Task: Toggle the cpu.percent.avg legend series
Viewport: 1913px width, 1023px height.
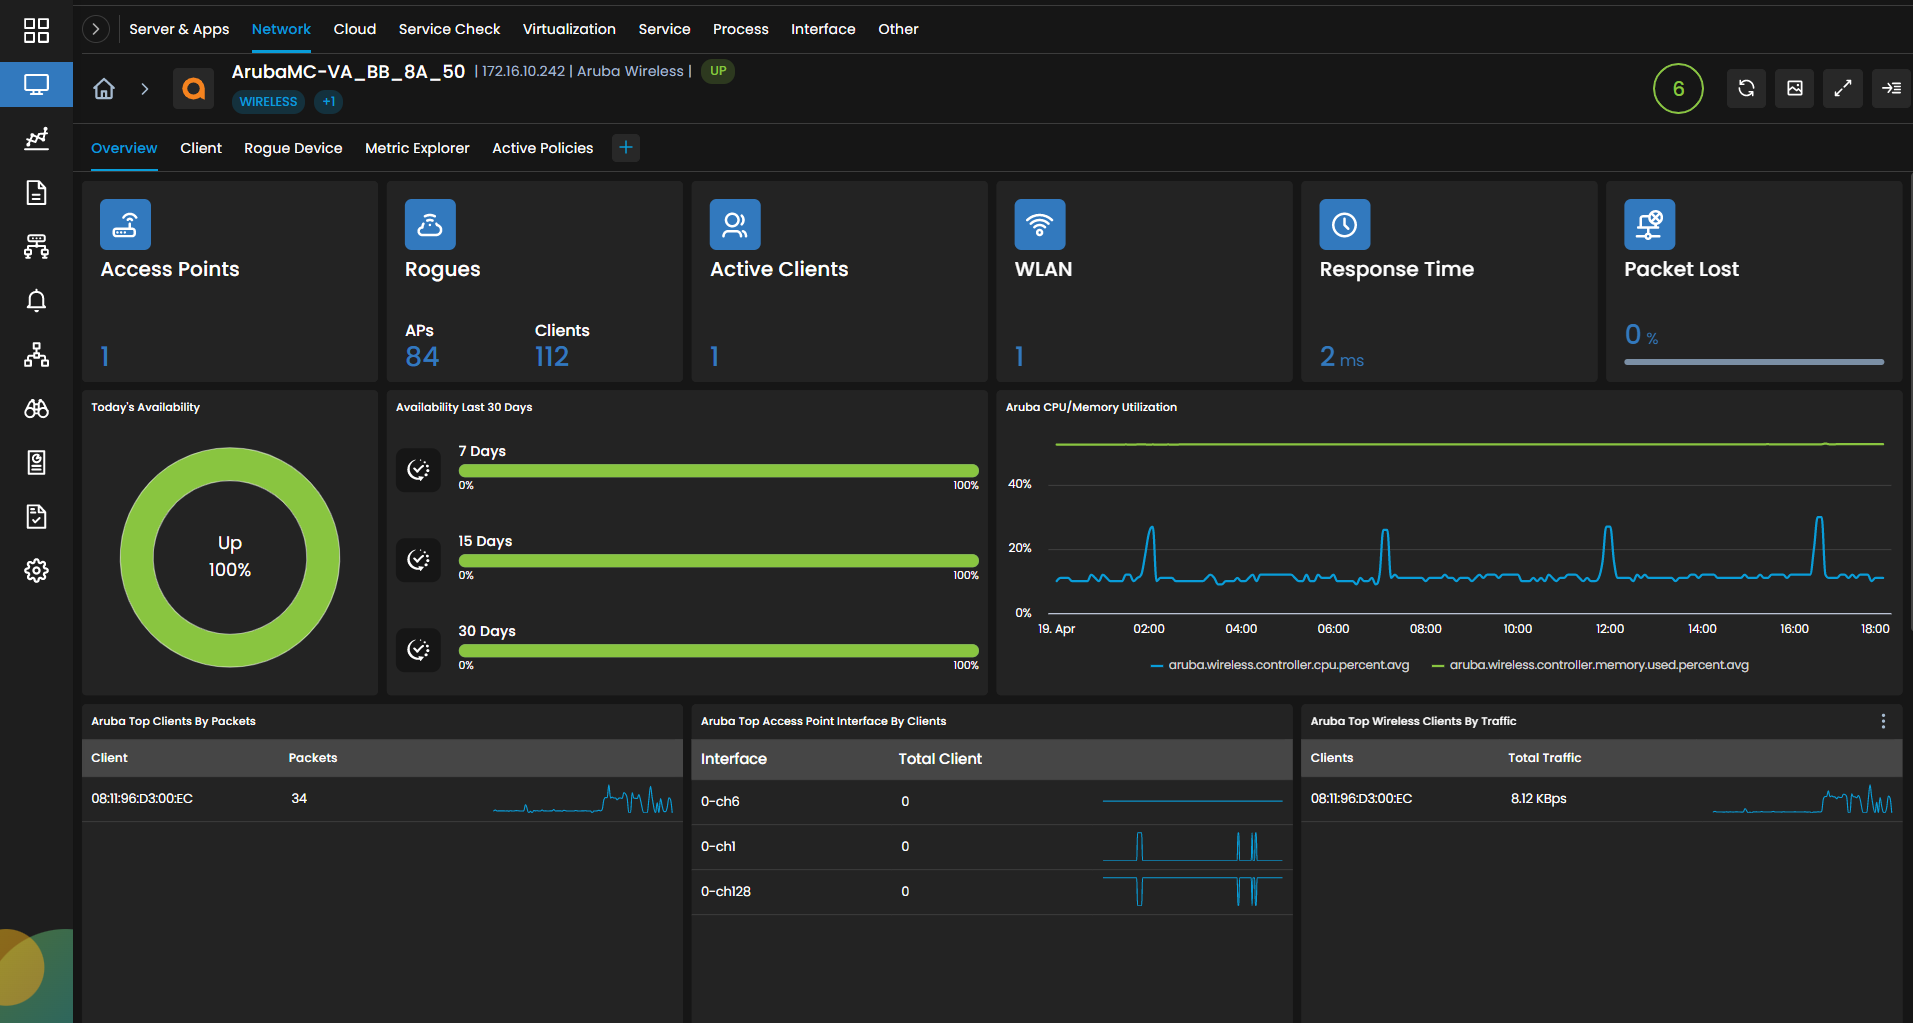Action: coord(1280,665)
